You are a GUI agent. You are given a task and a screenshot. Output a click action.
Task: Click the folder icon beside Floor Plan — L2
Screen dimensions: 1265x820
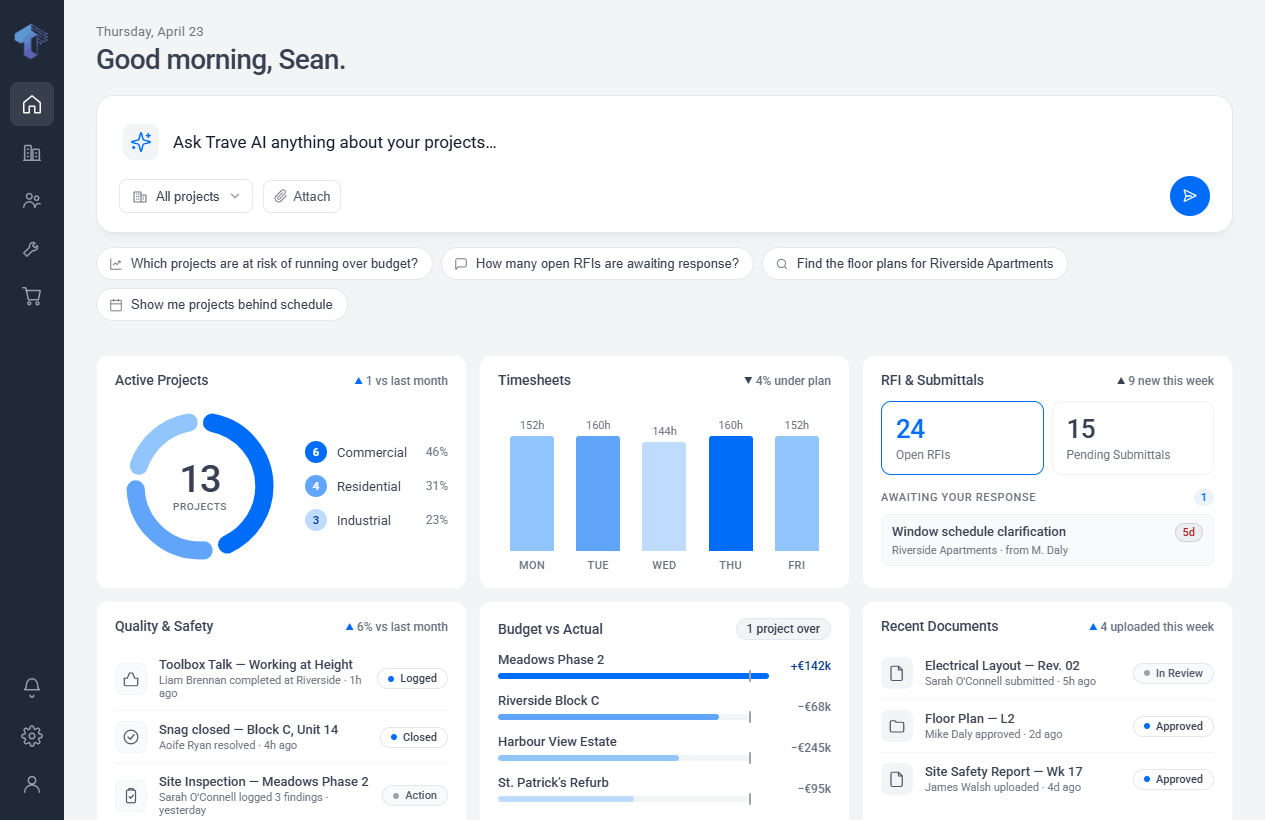(x=897, y=726)
